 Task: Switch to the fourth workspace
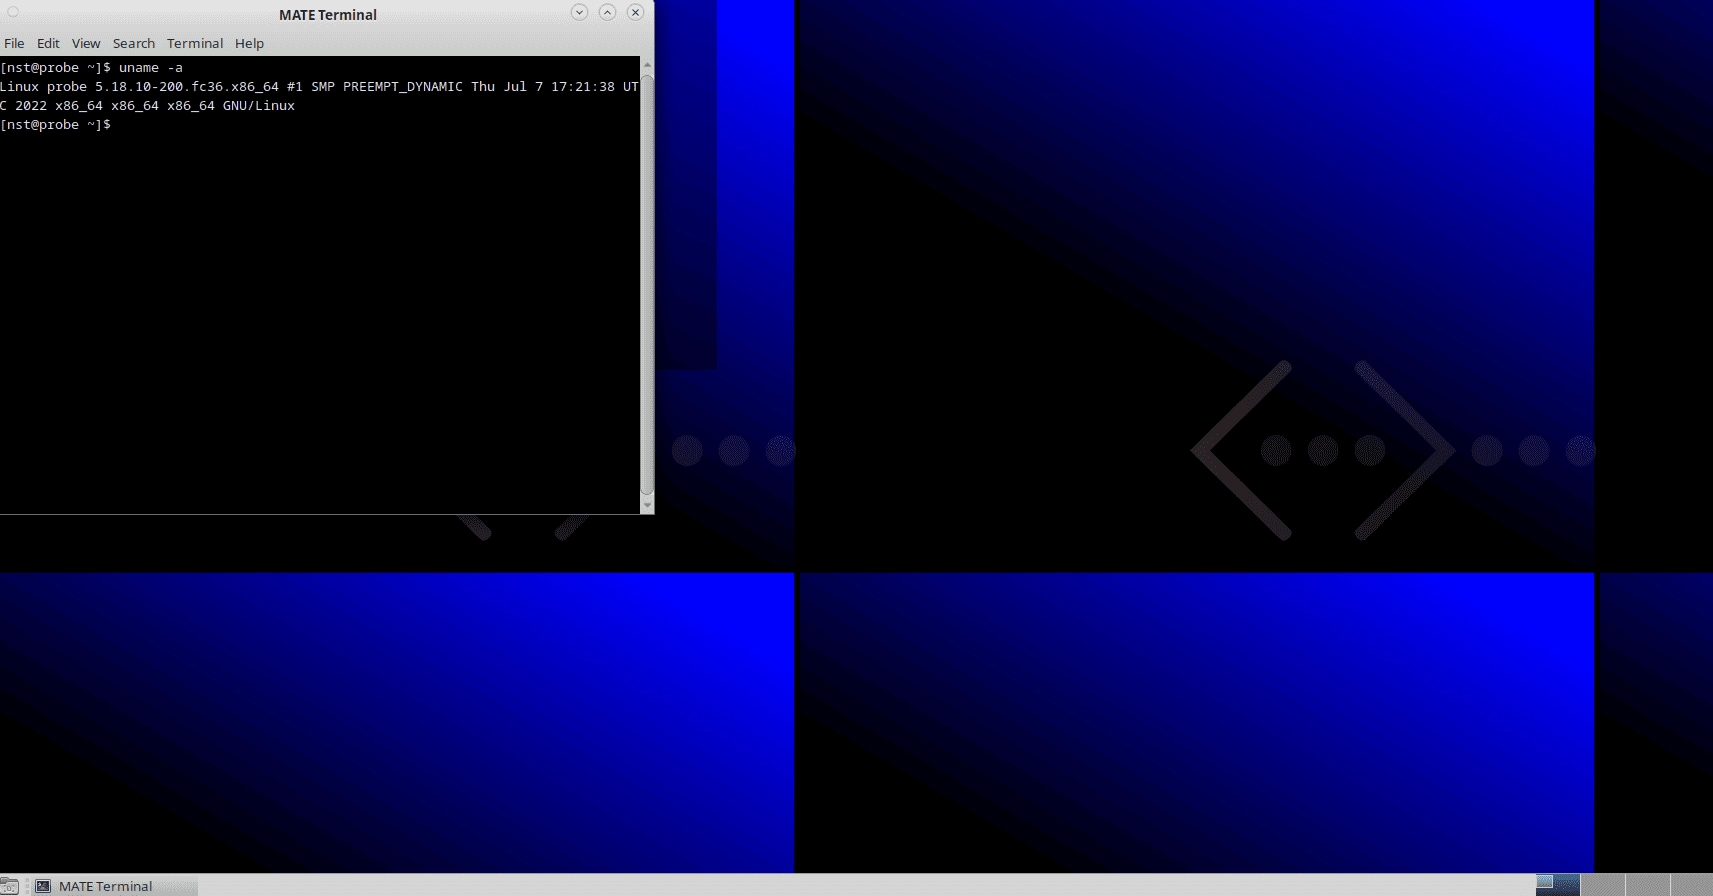(x=1692, y=885)
